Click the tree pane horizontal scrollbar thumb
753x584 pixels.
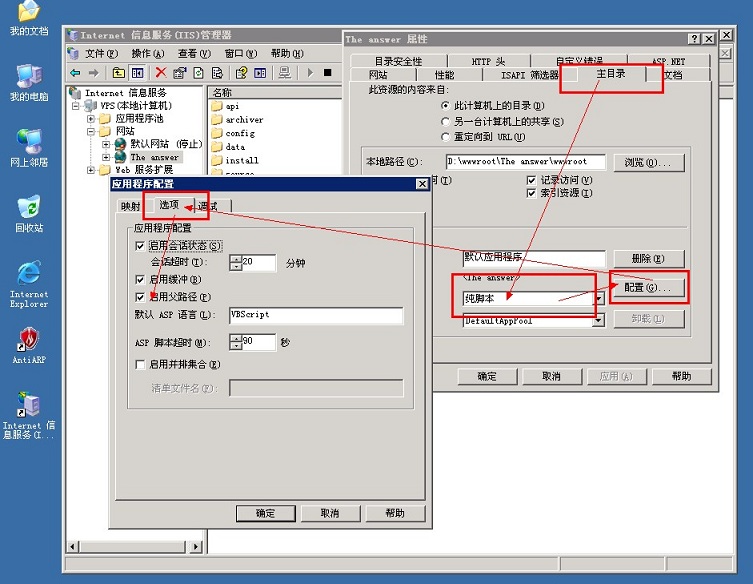tap(133, 547)
